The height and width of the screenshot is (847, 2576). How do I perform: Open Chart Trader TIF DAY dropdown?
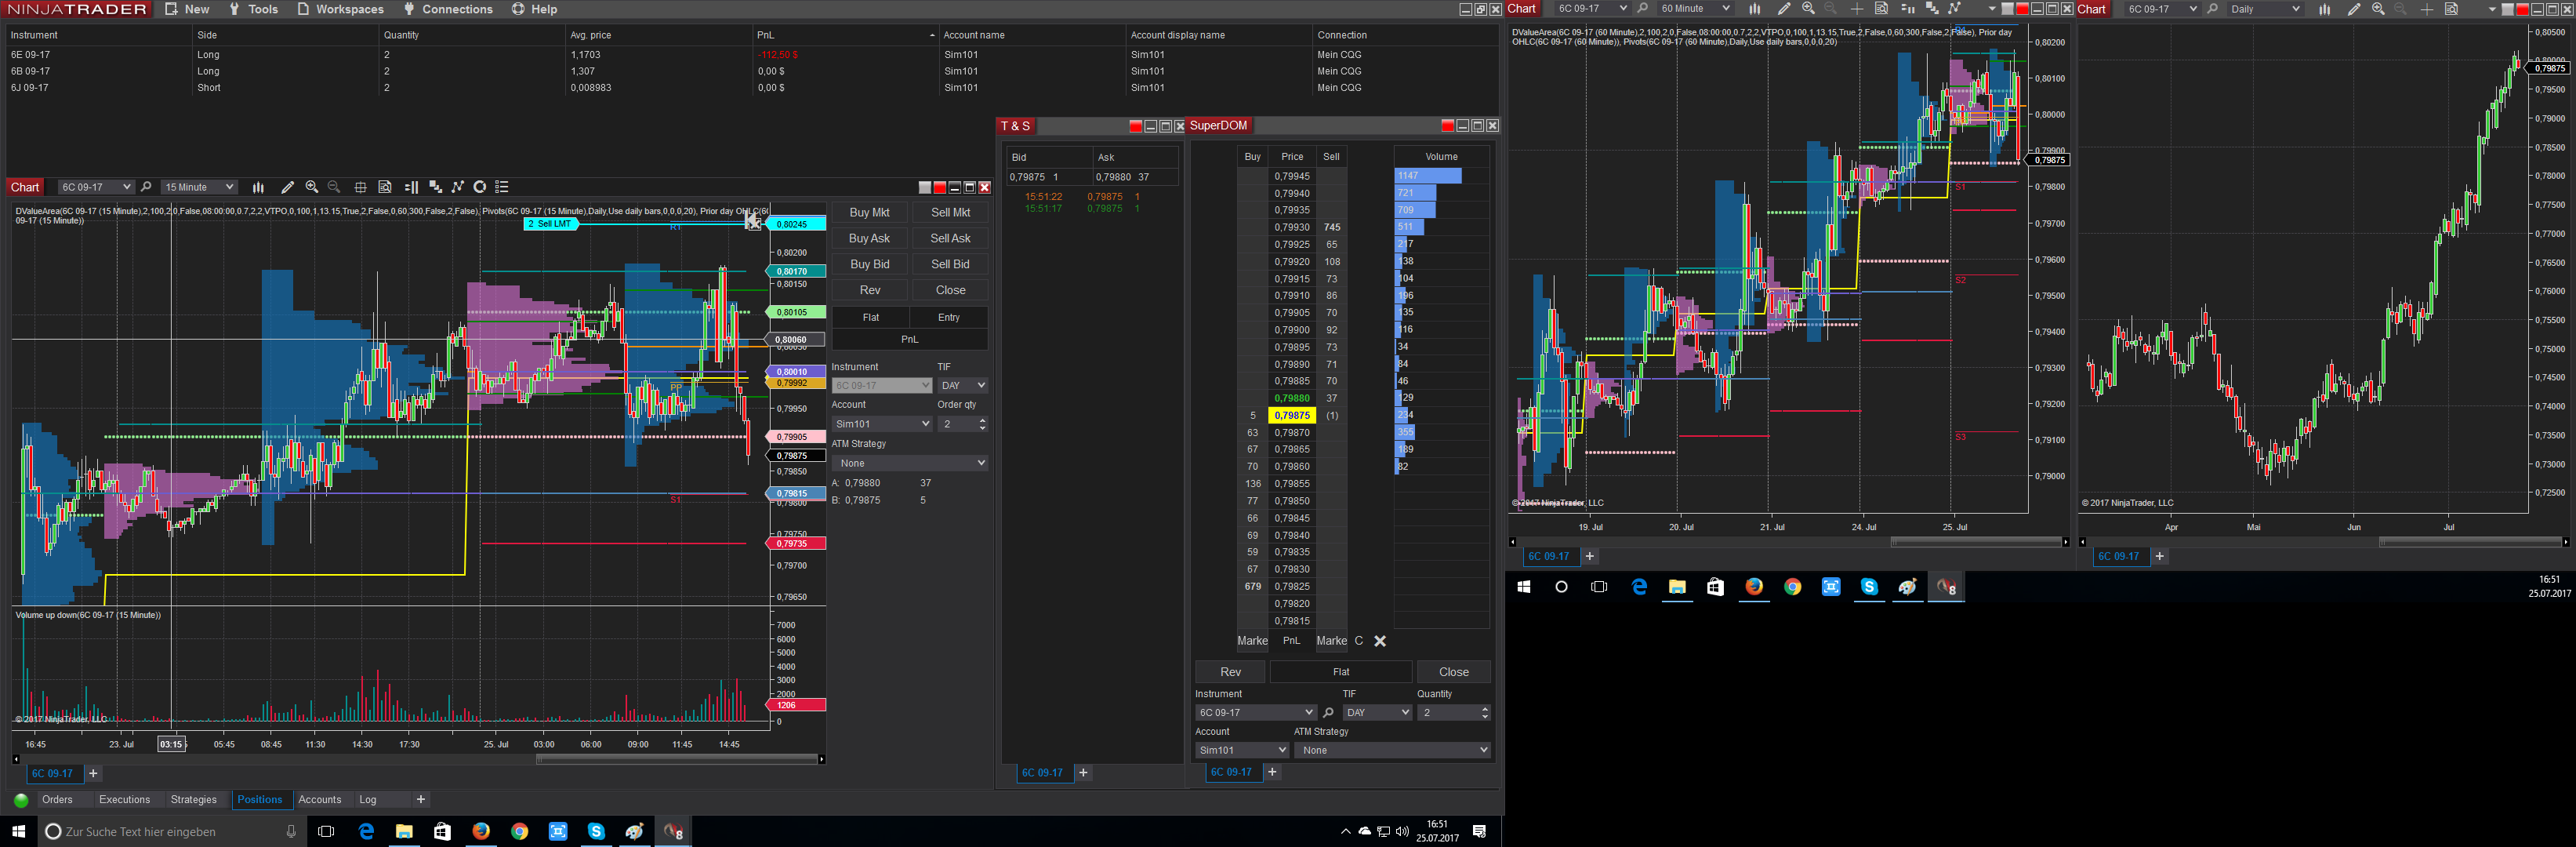pos(963,385)
